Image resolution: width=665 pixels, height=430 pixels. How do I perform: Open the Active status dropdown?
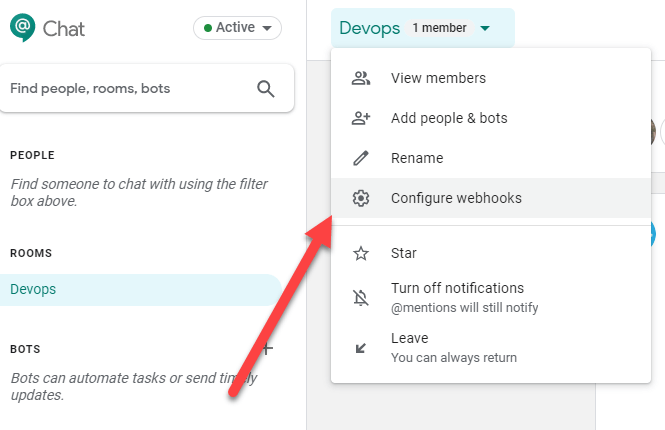(x=237, y=28)
